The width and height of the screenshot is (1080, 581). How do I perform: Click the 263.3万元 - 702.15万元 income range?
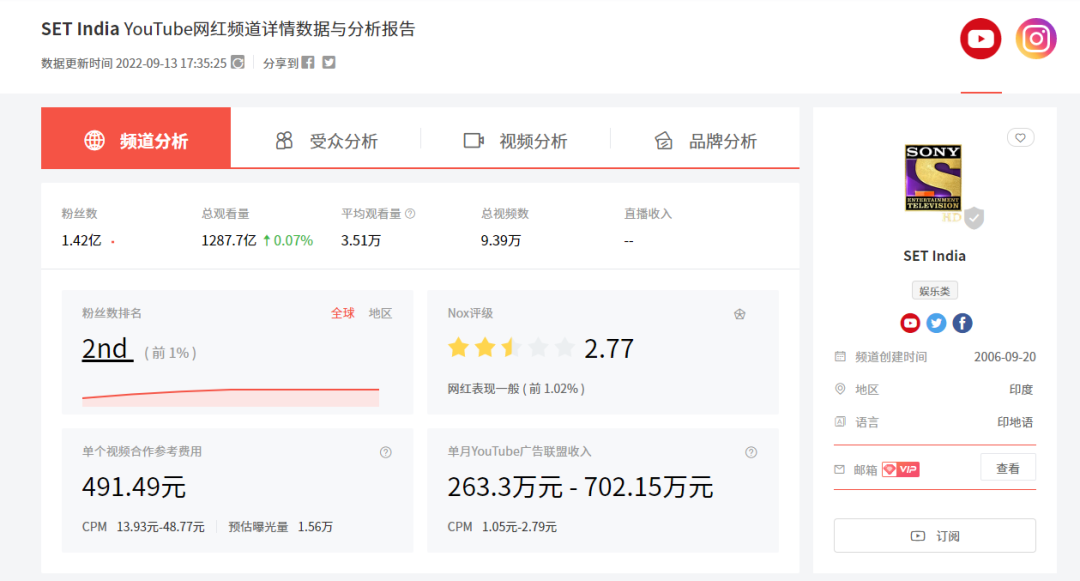[x=580, y=487]
